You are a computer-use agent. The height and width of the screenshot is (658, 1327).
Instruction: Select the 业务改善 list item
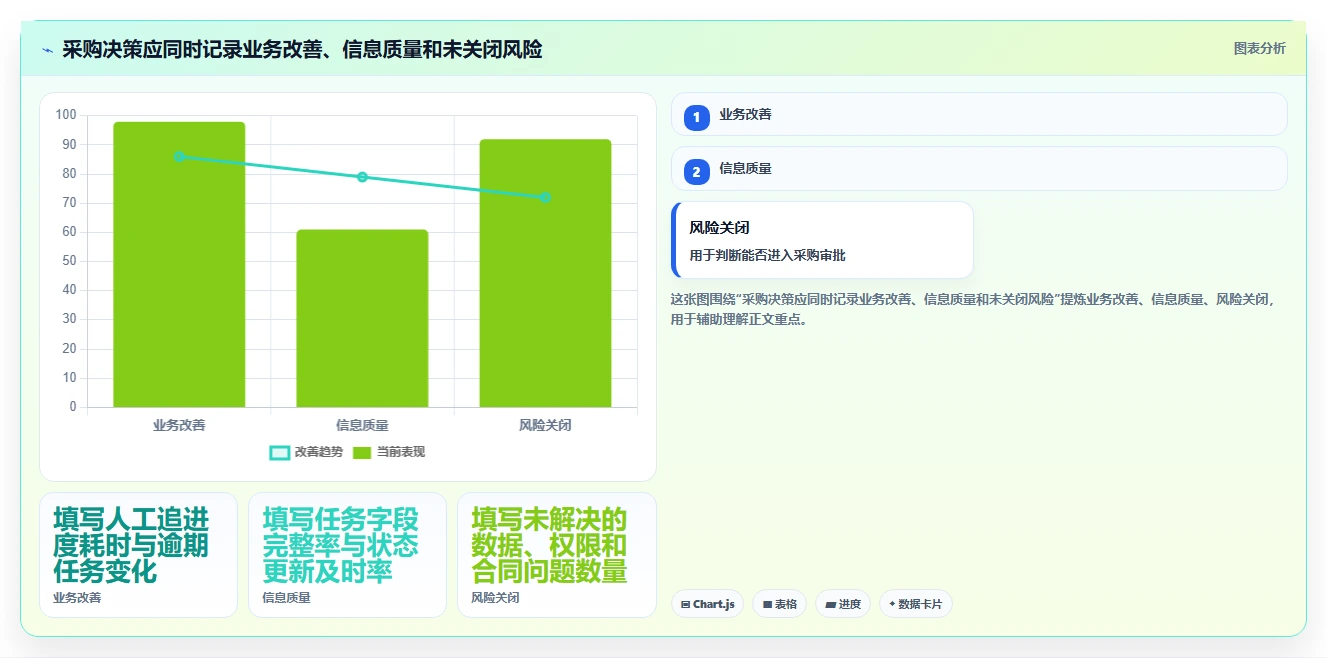click(979, 114)
